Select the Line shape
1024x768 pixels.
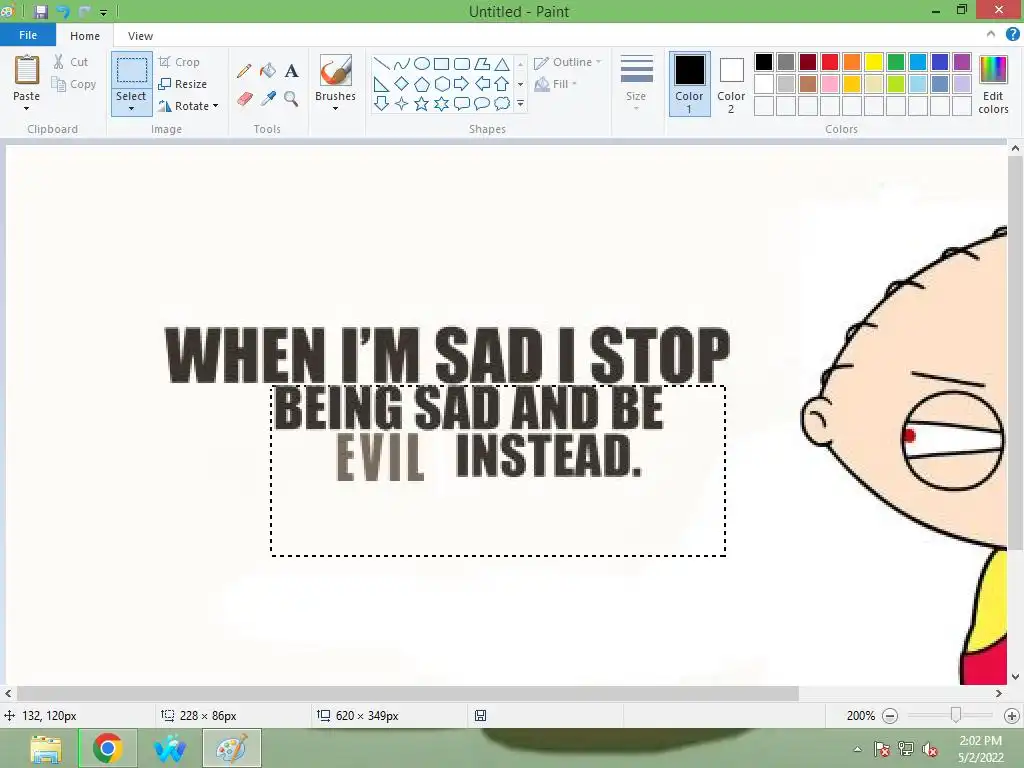[381, 63]
